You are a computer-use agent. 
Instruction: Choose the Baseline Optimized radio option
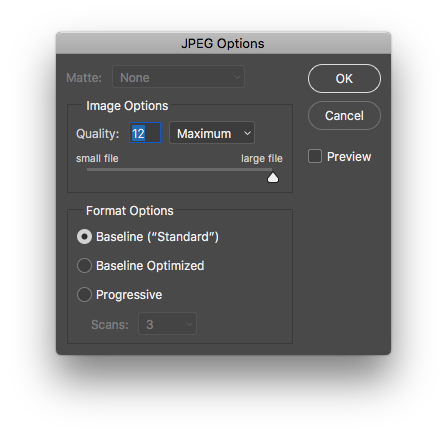coord(84,266)
